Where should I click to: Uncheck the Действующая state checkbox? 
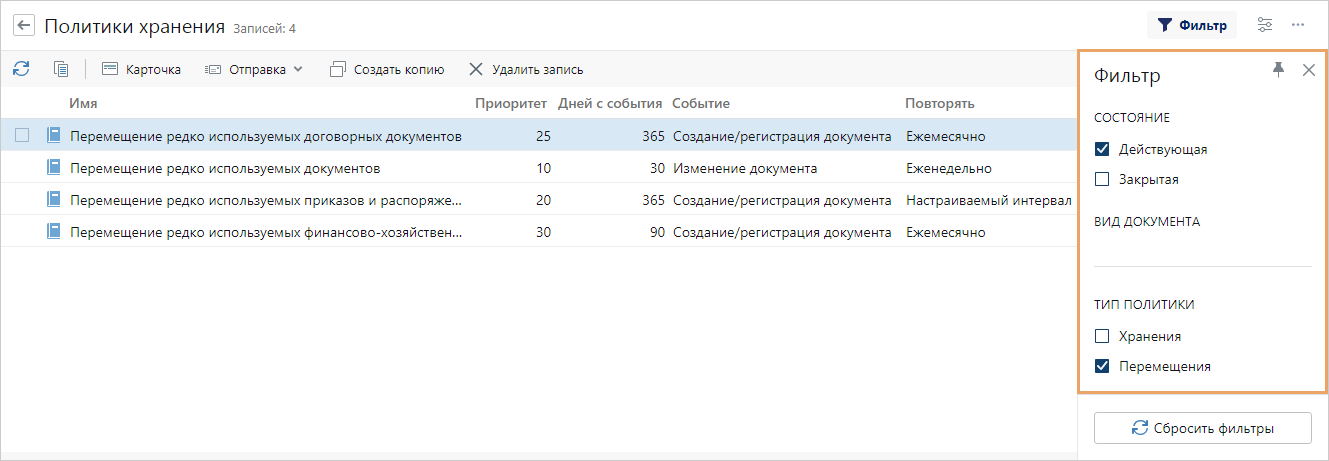[1103, 149]
